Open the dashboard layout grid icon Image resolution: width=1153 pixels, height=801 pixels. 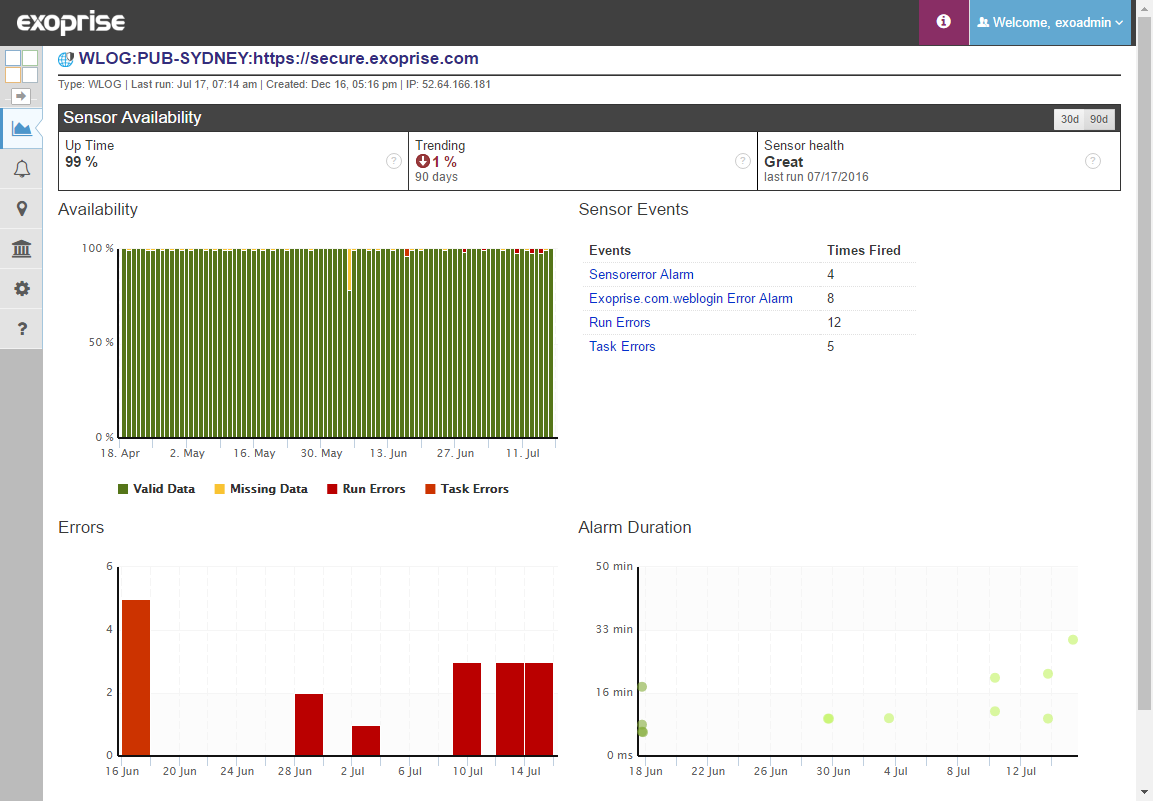click(21, 66)
